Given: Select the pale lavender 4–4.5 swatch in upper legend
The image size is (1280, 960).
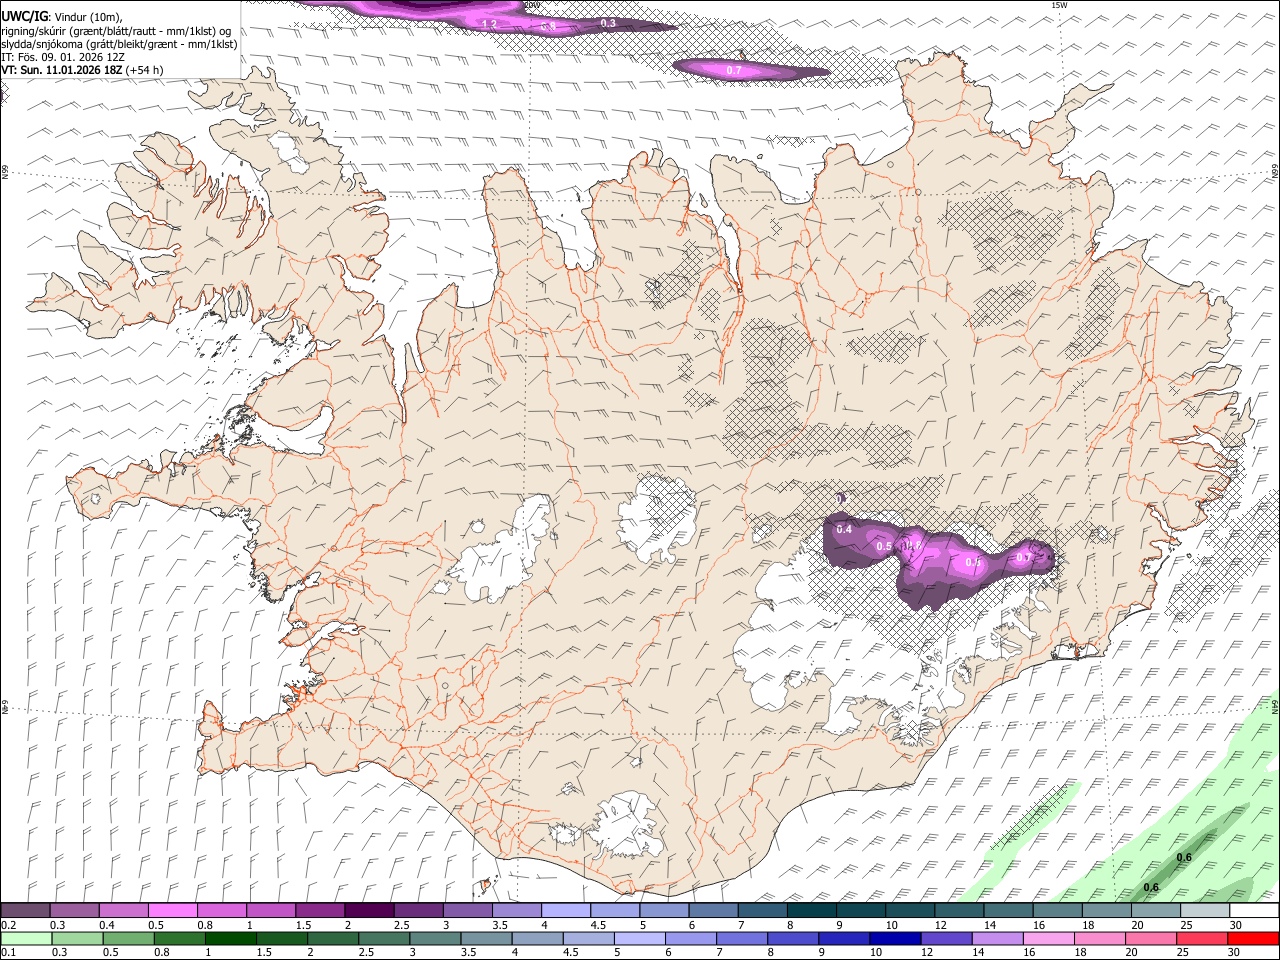Looking at the screenshot, I should pos(565,911).
